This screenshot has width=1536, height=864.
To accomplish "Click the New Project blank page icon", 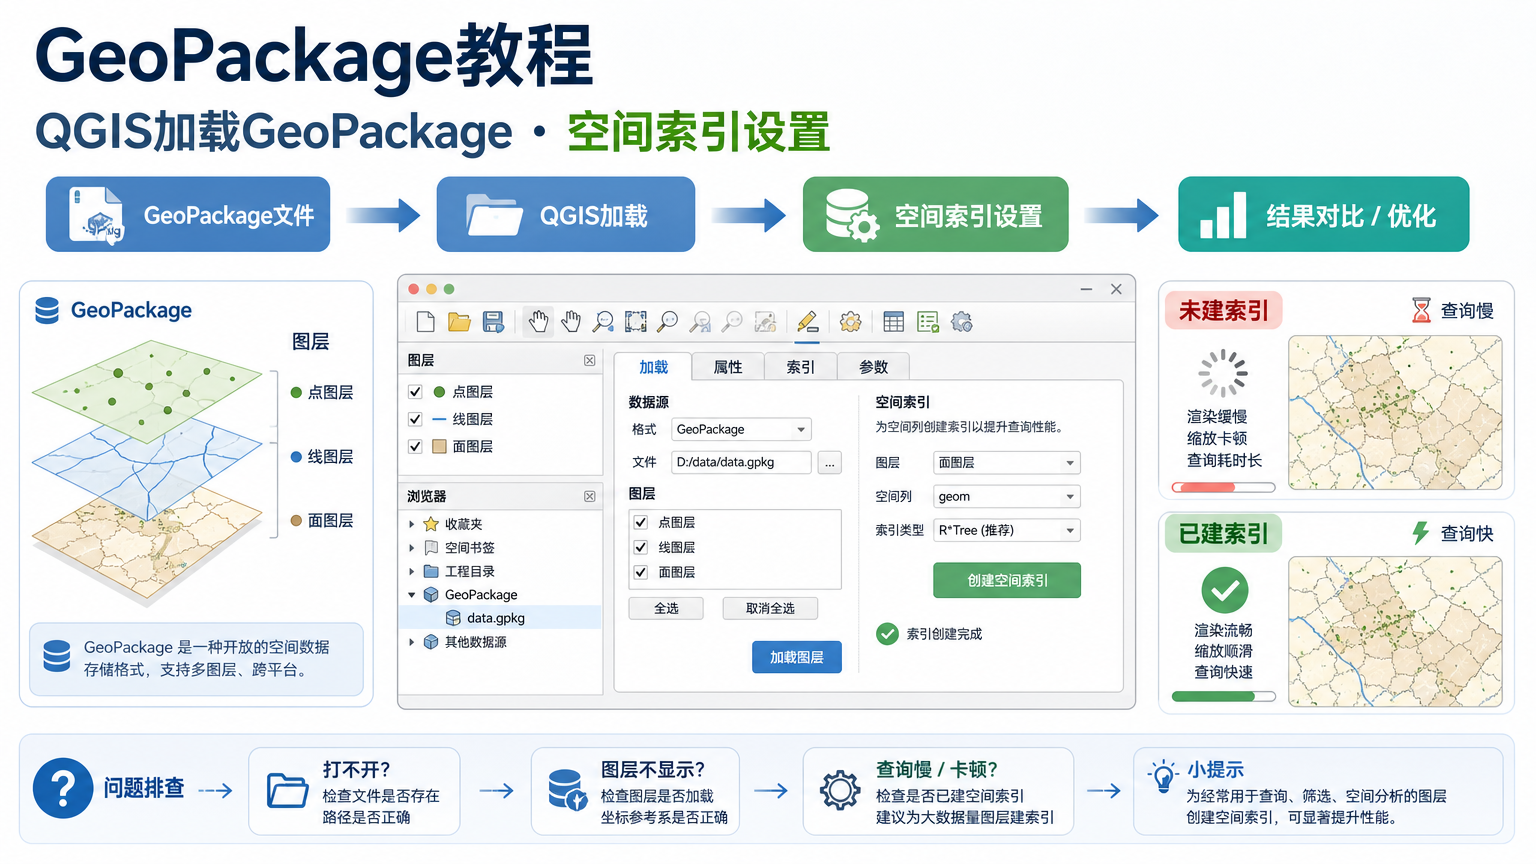I will tap(426, 322).
